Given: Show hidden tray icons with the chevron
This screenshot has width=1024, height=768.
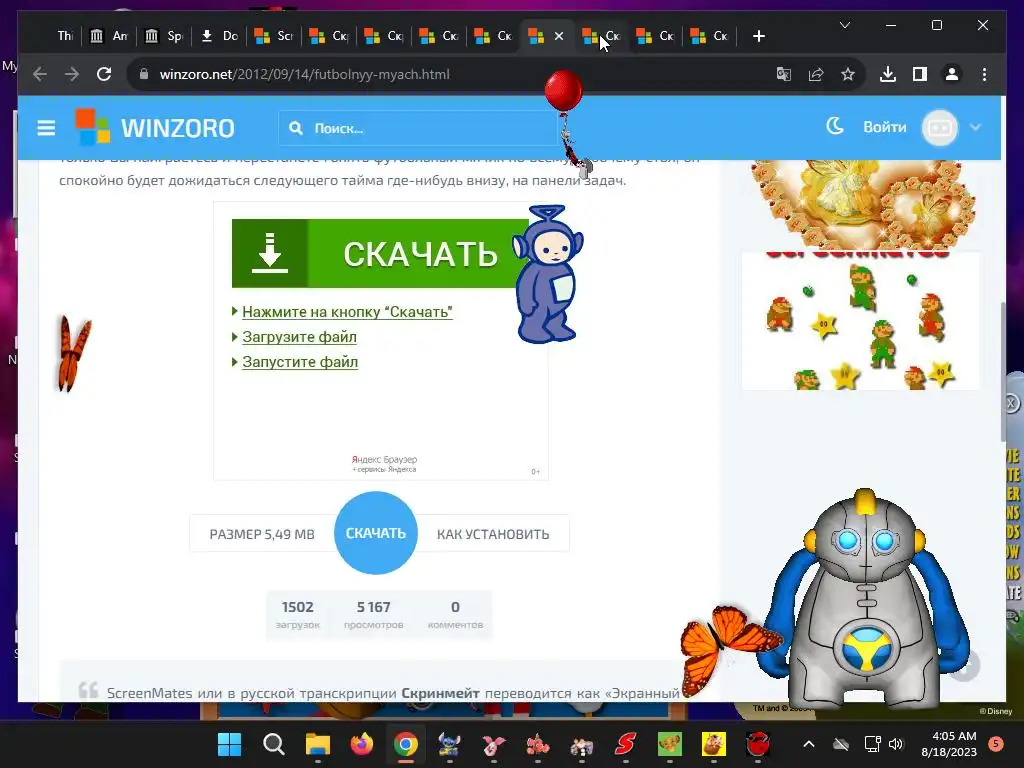Looking at the screenshot, I should (x=808, y=744).
